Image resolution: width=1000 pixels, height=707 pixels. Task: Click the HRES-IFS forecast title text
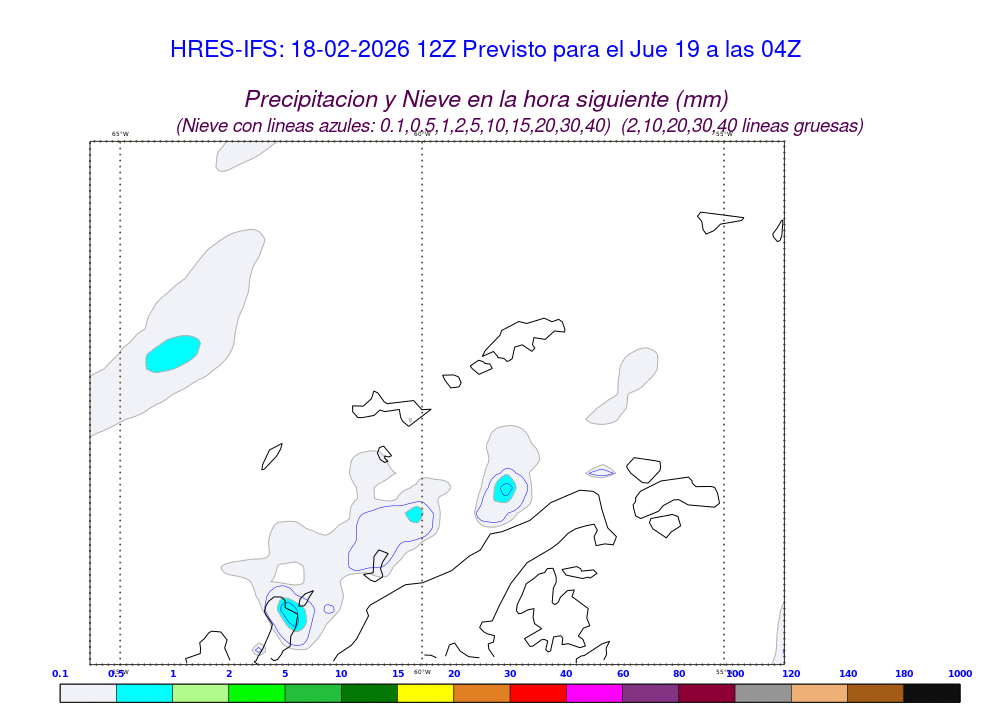[x=485, y=50]
